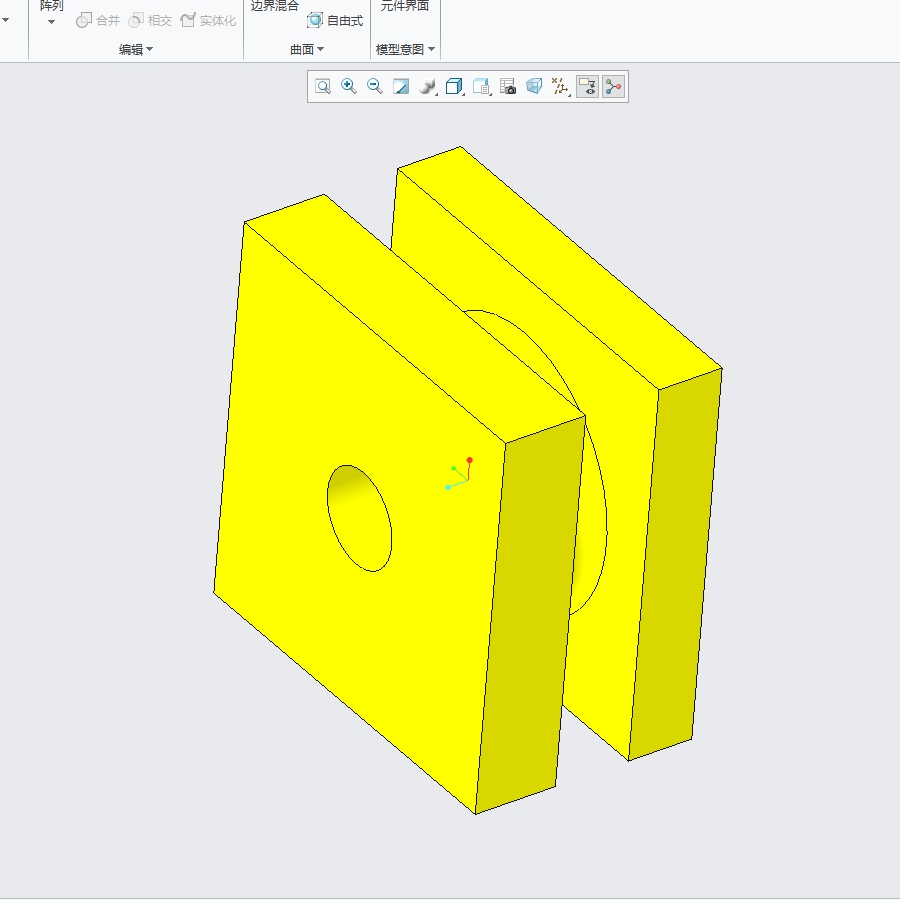
Task: Expand the 模型意图 group dropdown
Action: [405, 49]
